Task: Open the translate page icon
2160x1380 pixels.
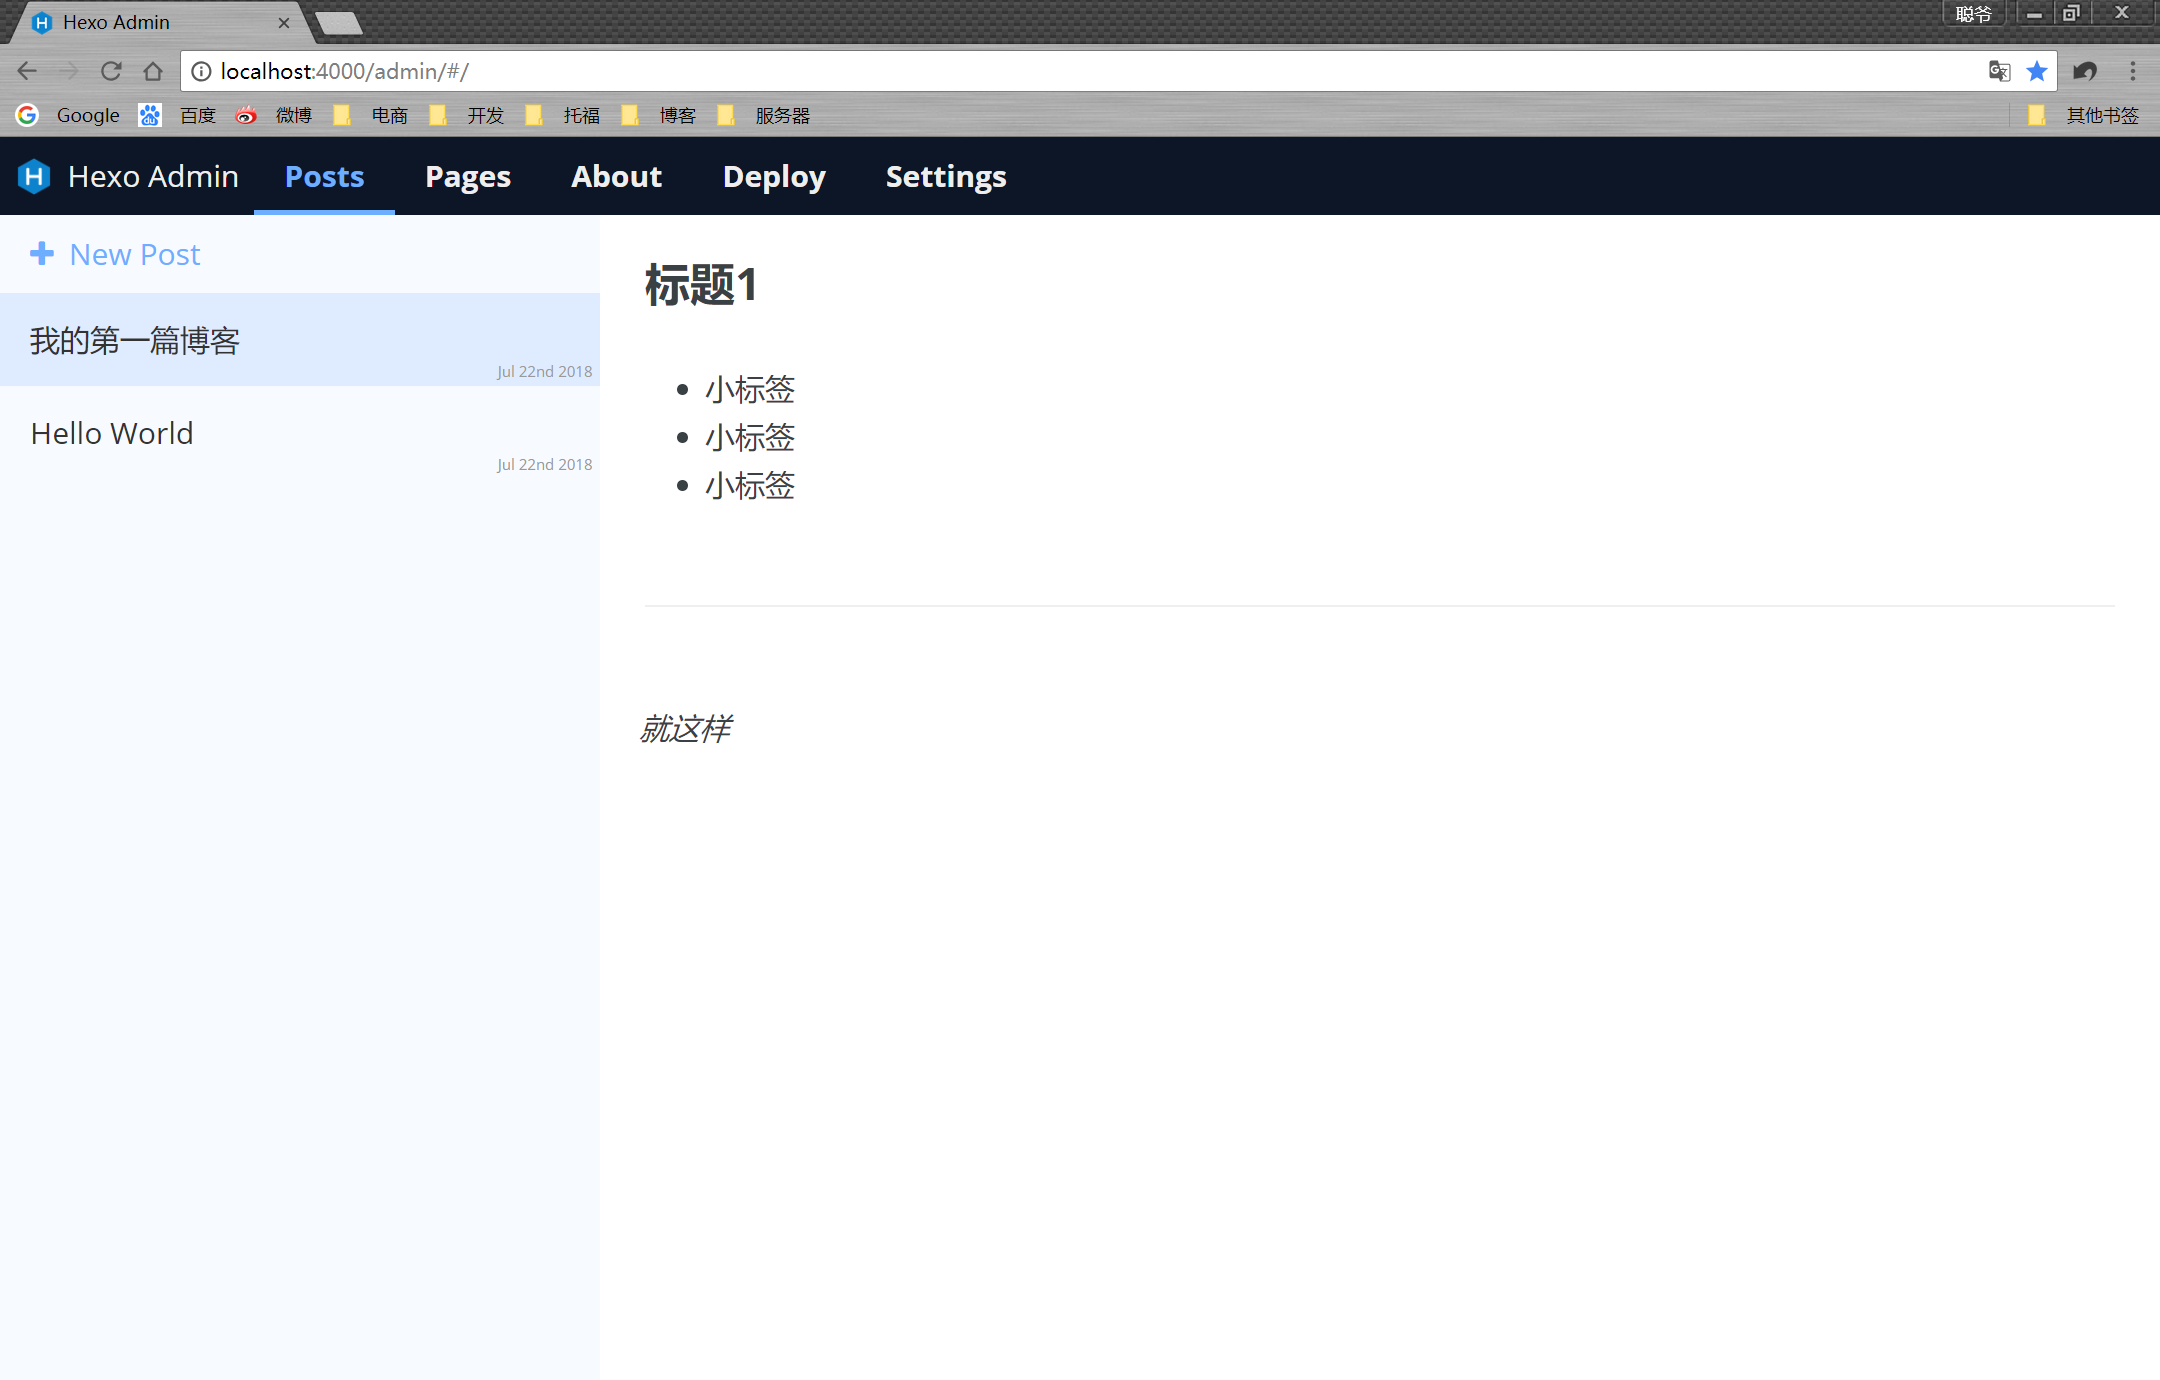Action: (1999, 71)
